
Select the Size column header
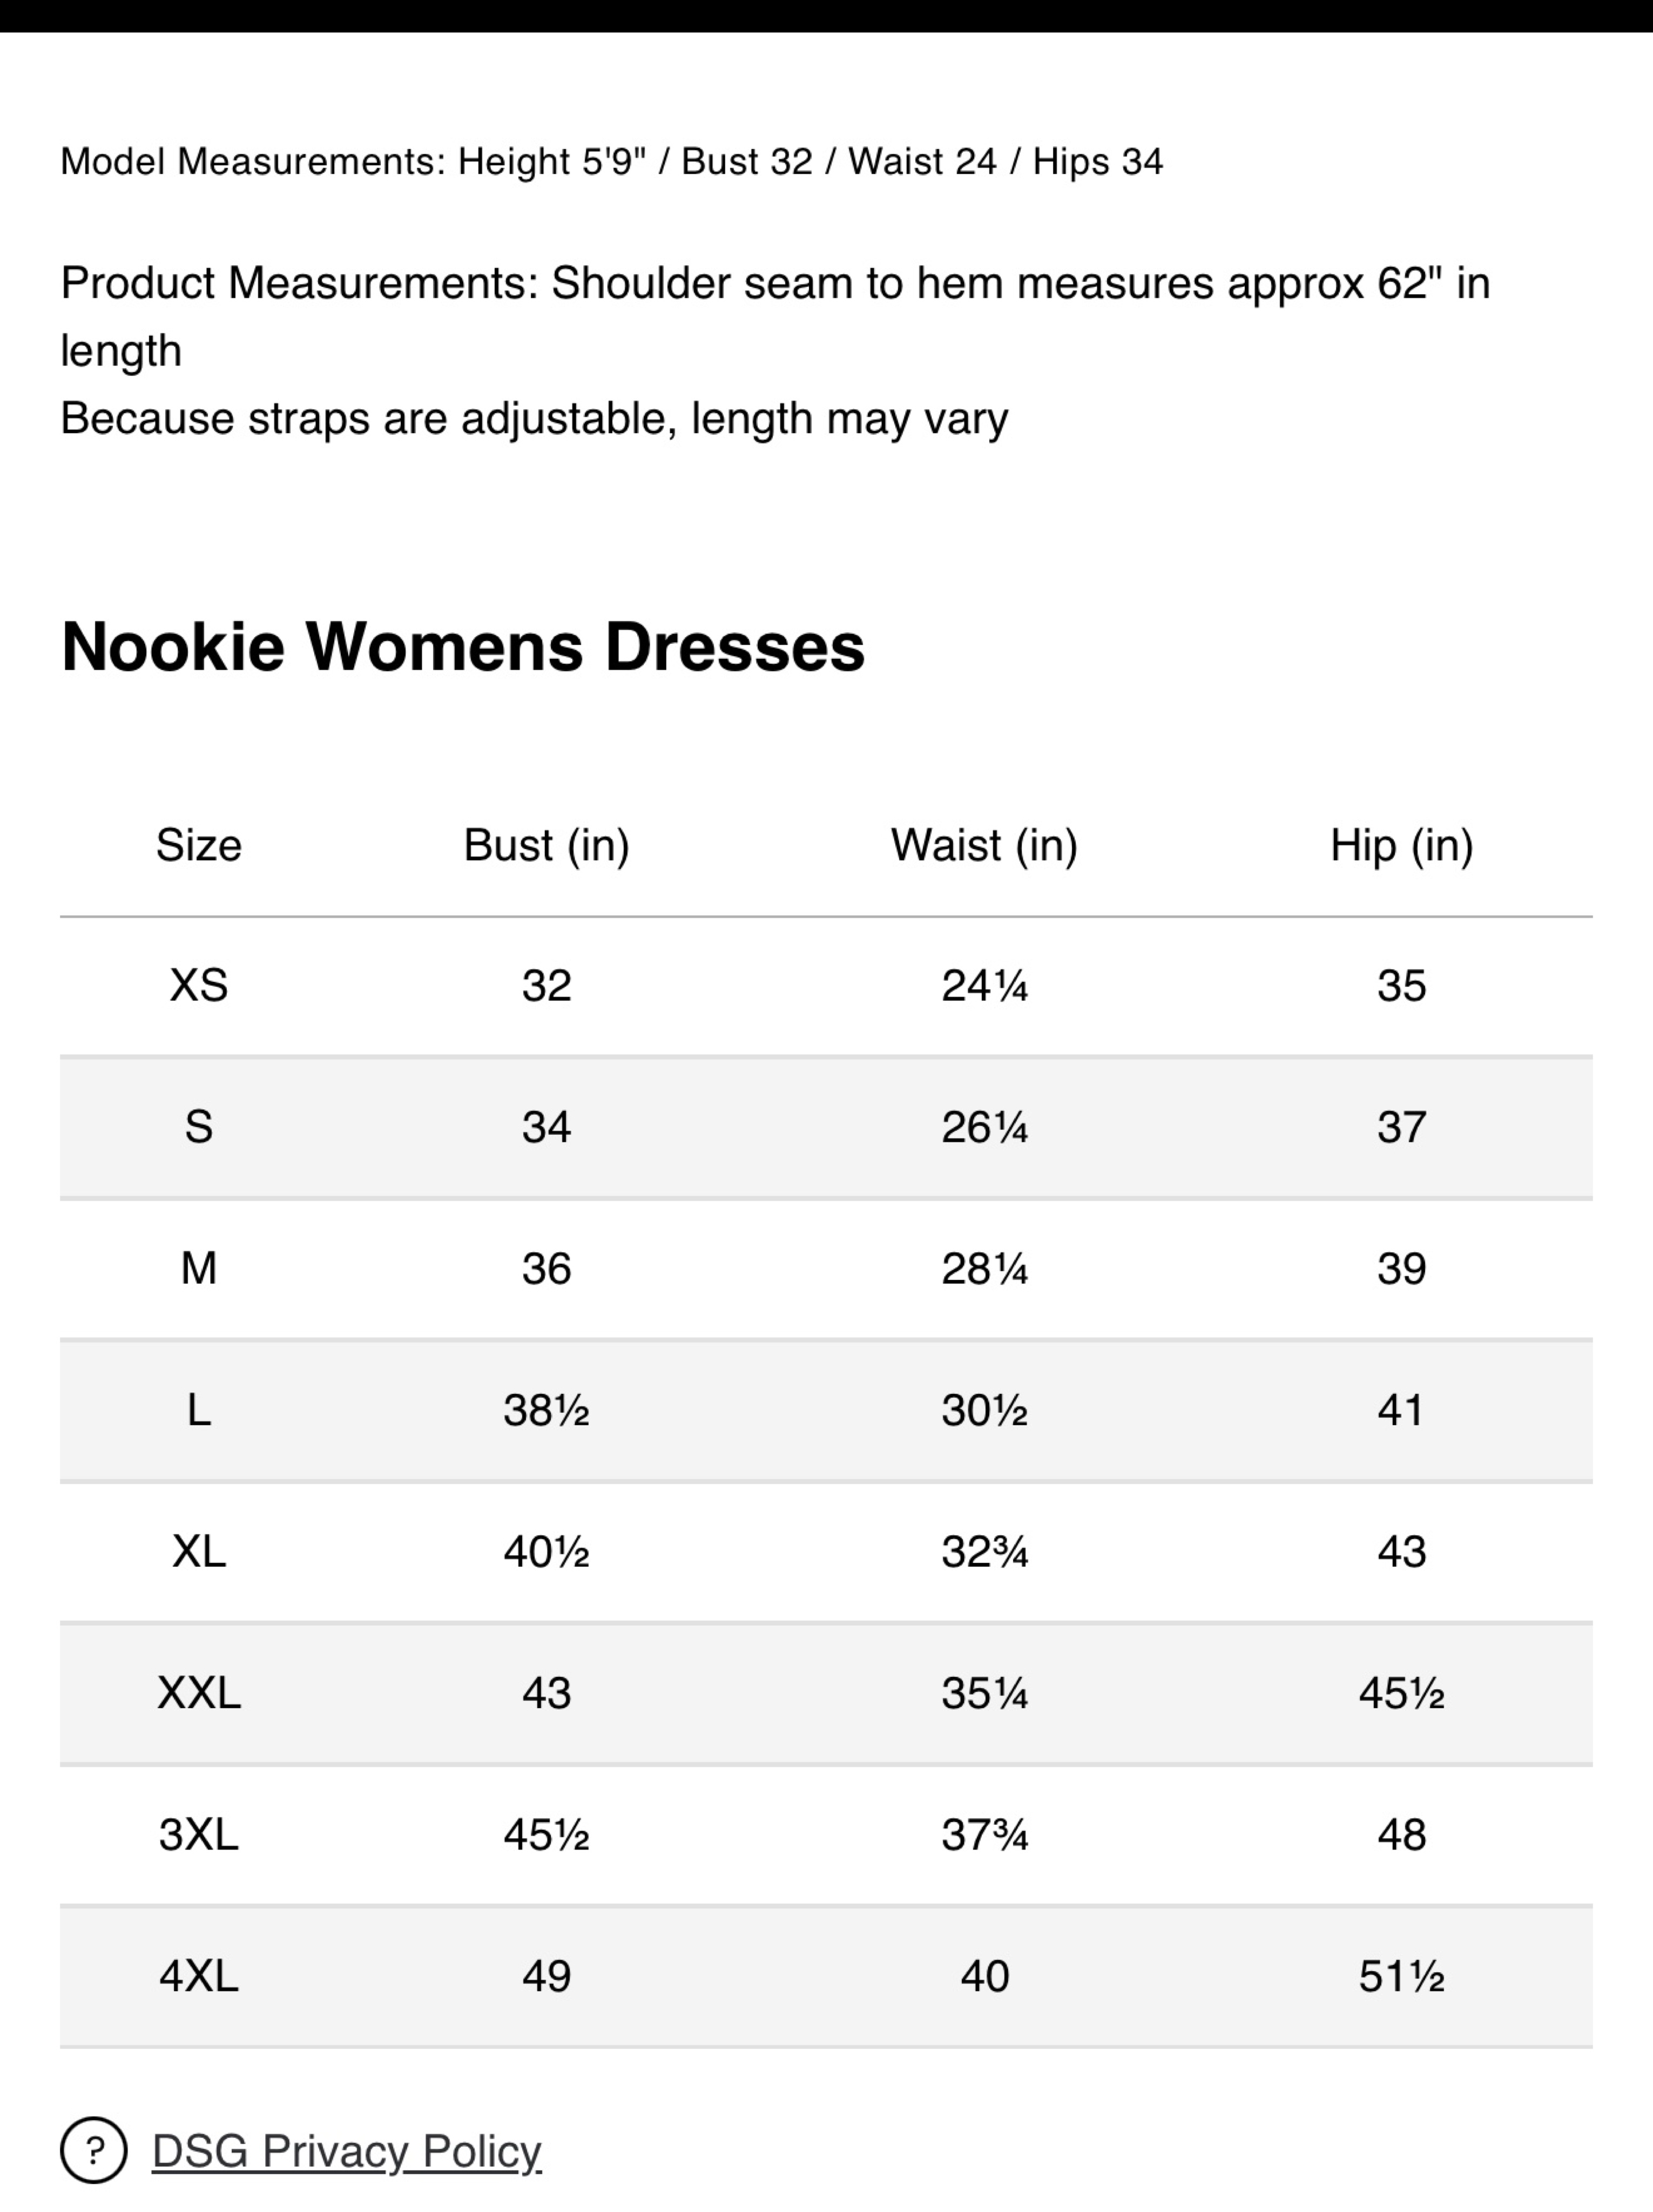coord(199,846)
